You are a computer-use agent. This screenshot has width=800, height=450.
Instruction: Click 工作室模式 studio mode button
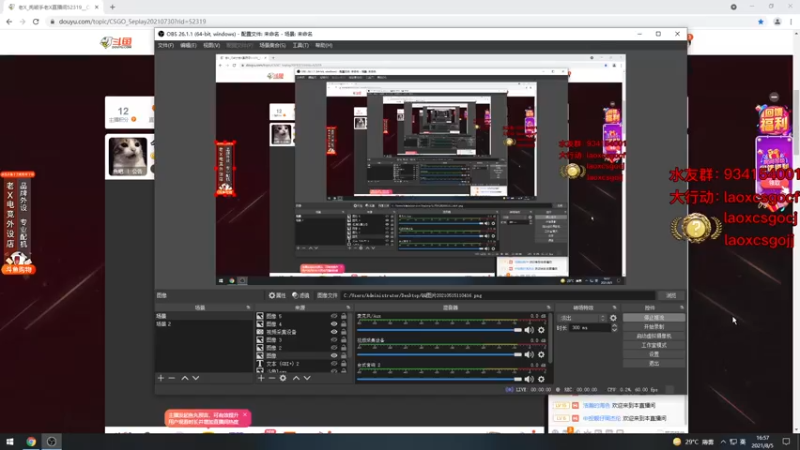(x=654, y=345)
